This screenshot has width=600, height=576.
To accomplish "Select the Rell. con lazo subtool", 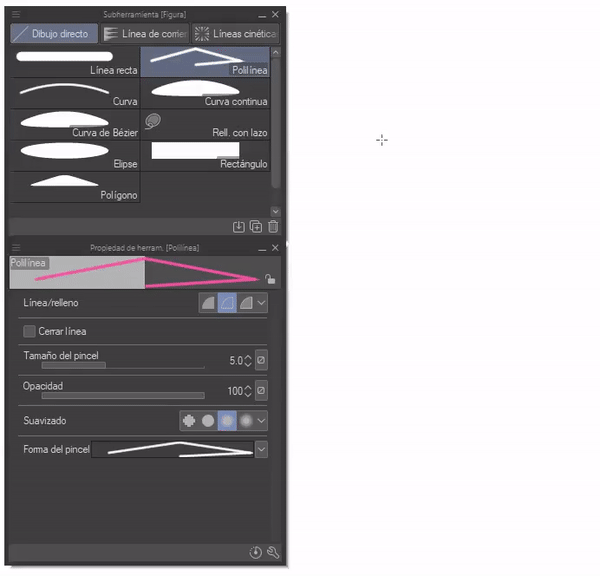I will 205,125.
